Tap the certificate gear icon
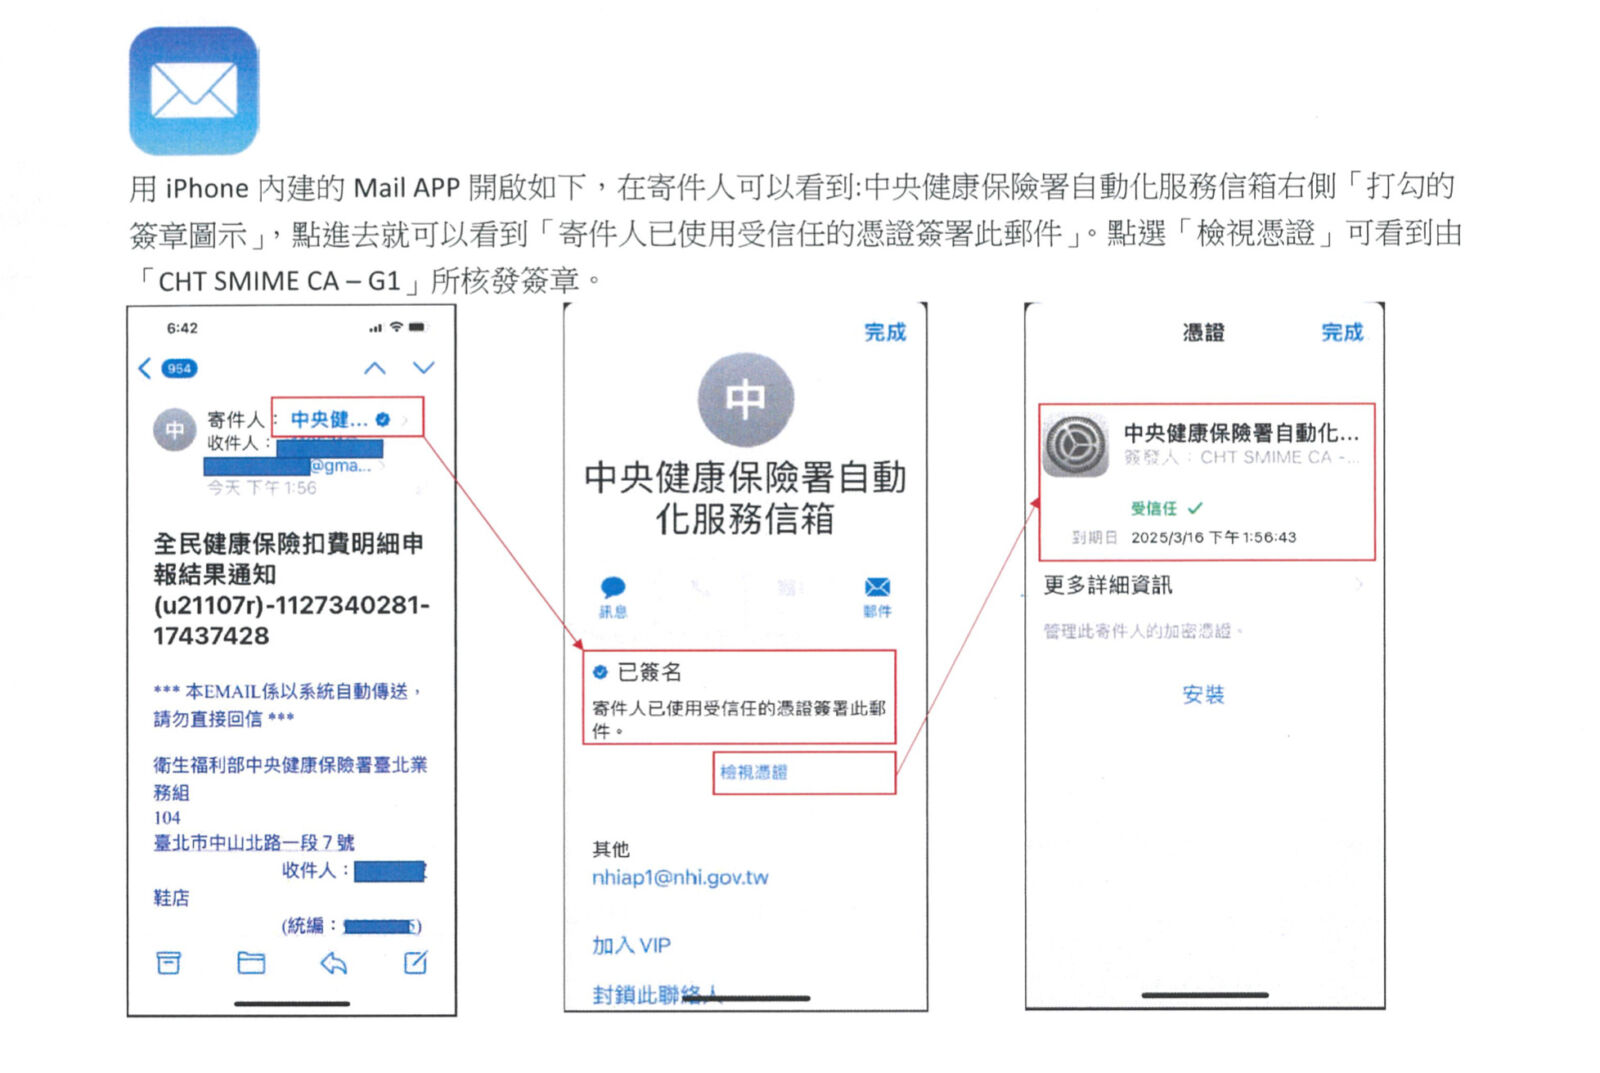The width and height of the screenshot is (1600, 1073). tap(1076, 445)
